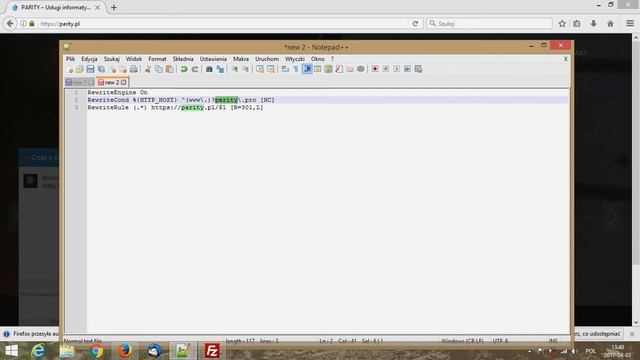
Task: Open Find with the binoculars icon
Action: coord(209,69)
